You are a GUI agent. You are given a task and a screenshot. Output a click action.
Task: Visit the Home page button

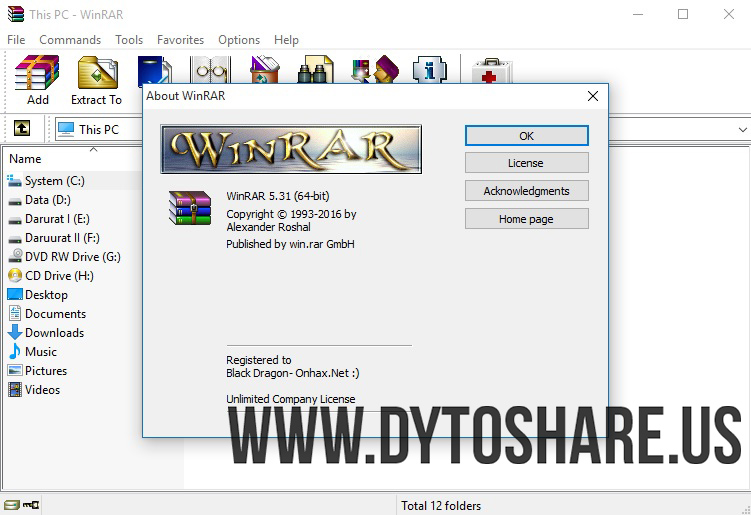(526, 218)
